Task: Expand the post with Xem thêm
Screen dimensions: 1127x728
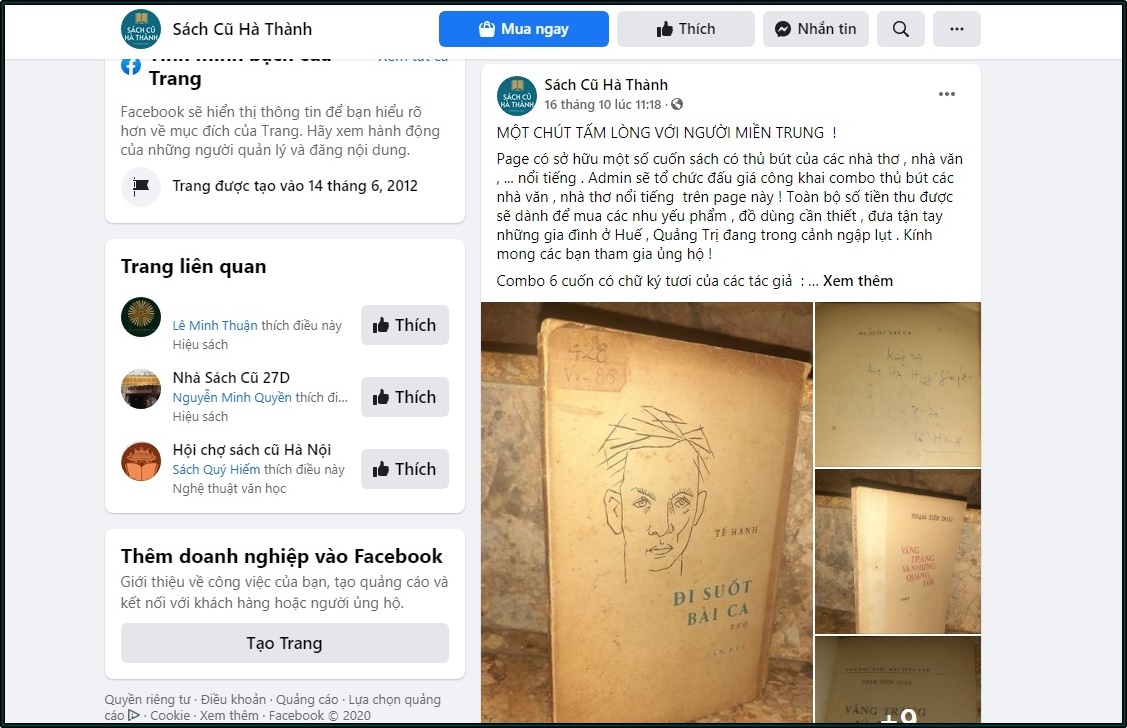Action: 857,281
